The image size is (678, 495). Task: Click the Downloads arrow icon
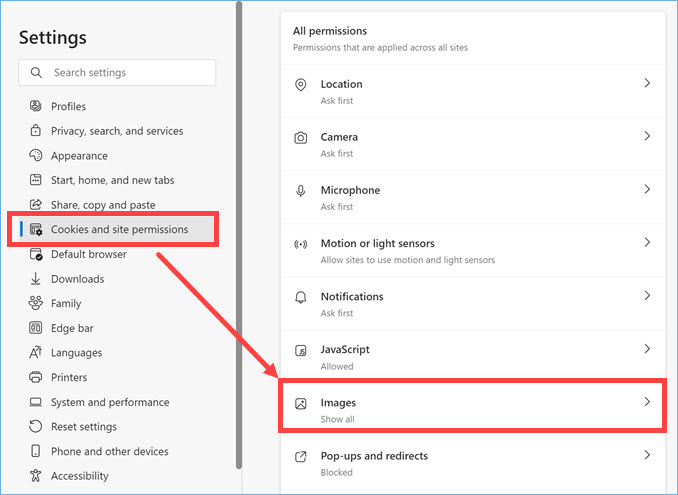(x=36, y=279)
